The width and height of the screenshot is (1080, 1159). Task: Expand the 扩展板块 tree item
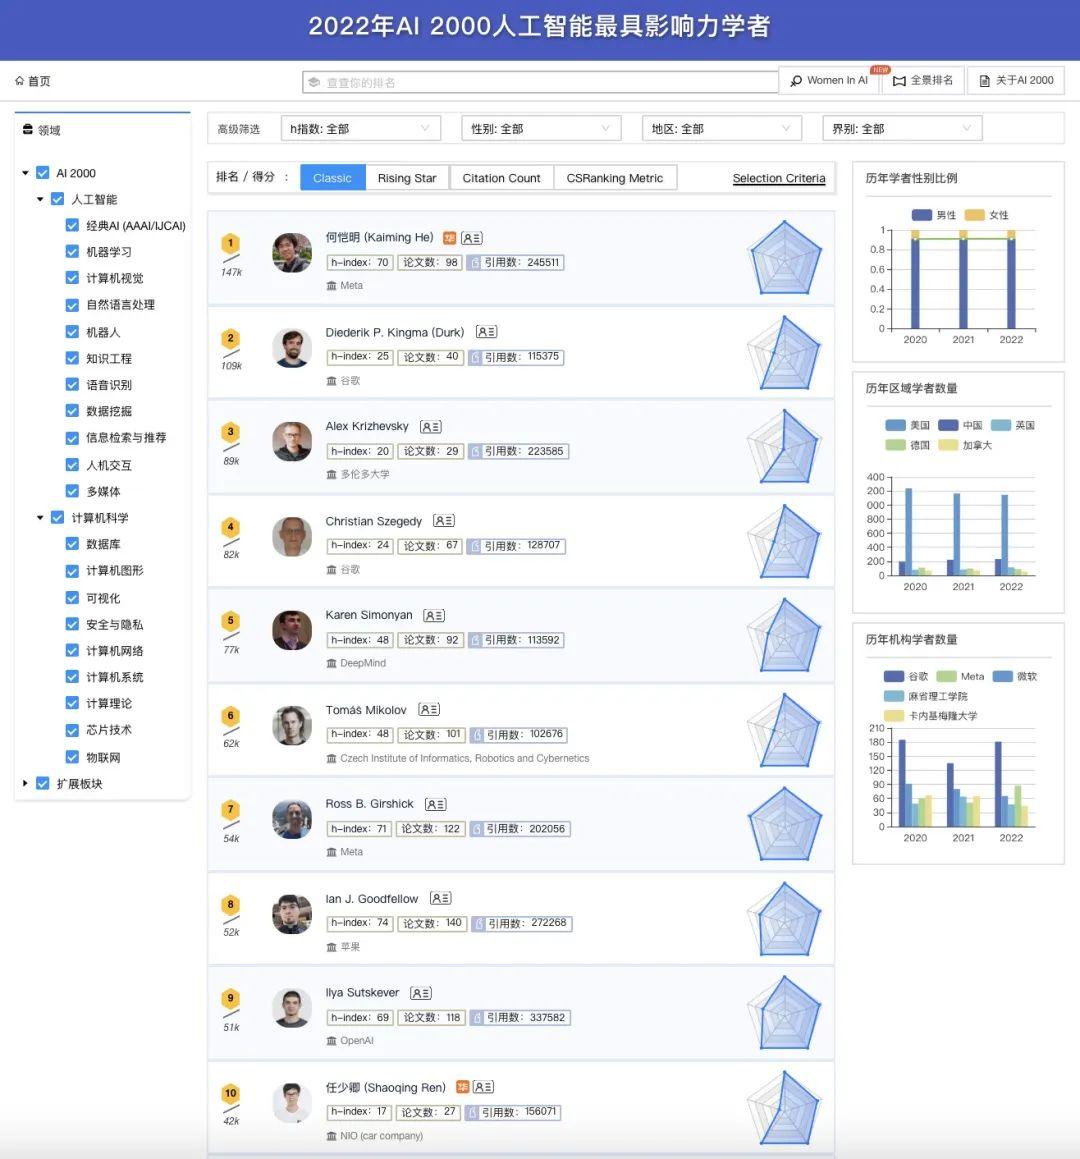pyautogui.click(x=26, y=784)
